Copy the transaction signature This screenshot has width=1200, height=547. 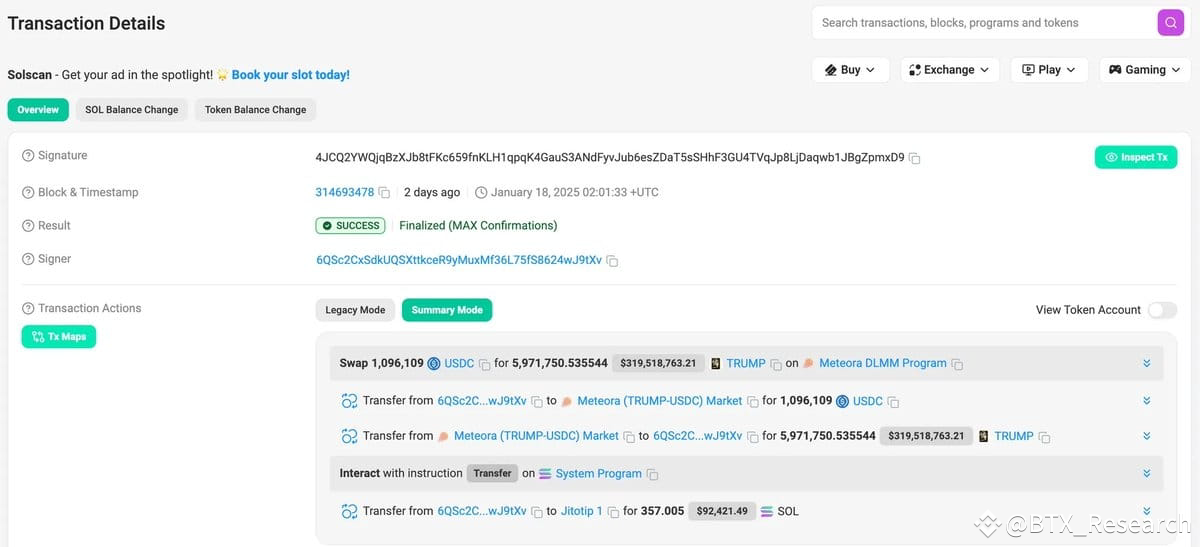tap(915, 158)
